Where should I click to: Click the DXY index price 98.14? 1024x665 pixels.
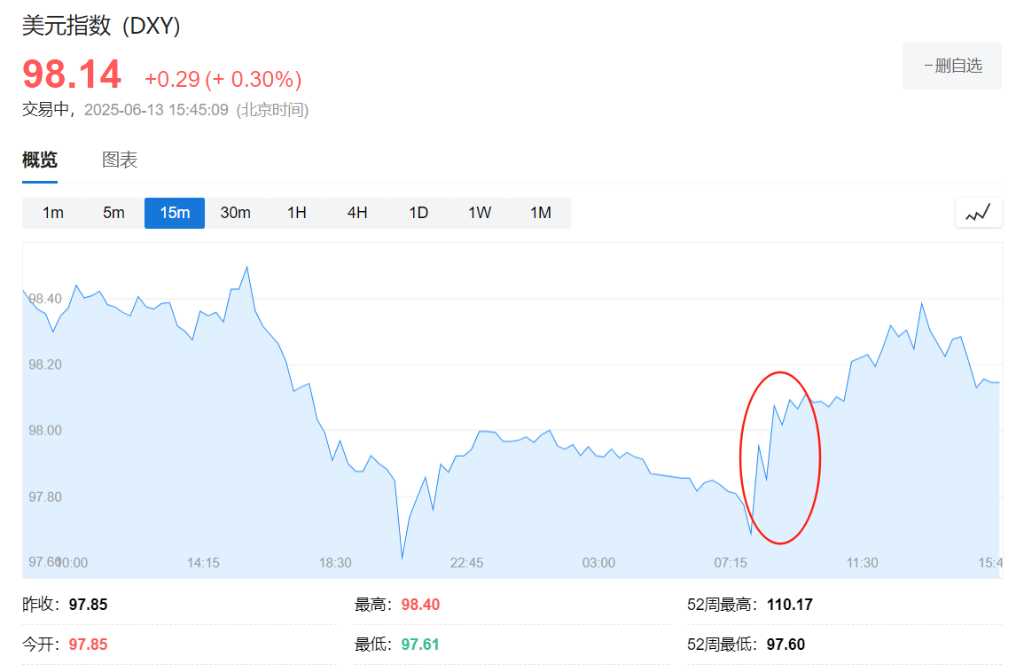pos(72,75)
